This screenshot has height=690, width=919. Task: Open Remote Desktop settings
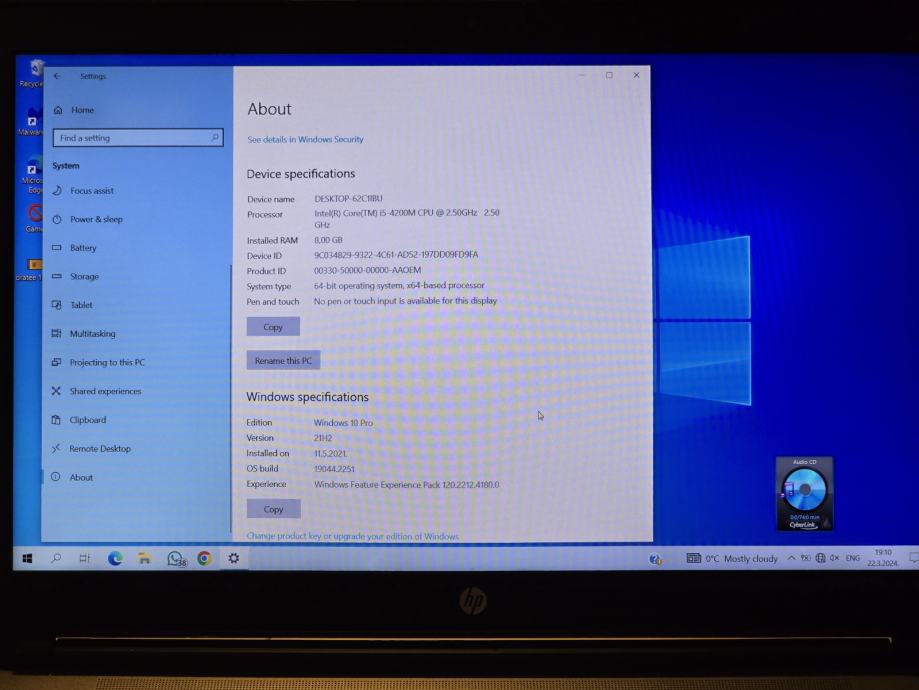click(x=100, y=448)
